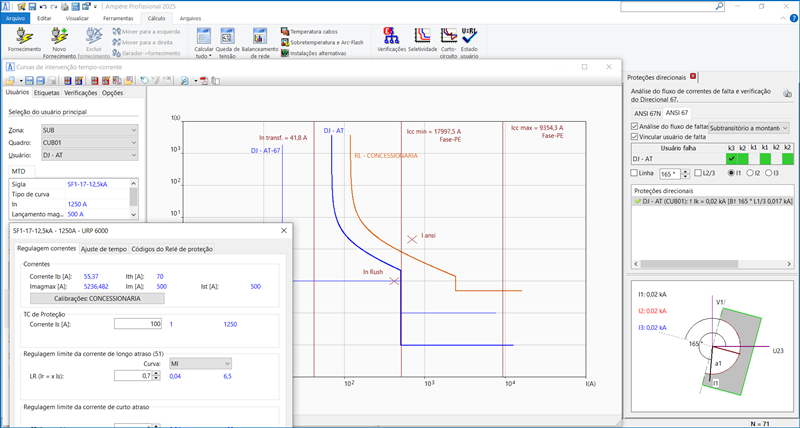This screenshot has height=428, width=800.
Task: Expand the arrow beside the curves zoom icon
Action: pyautogui.click(x=195, y=81)
